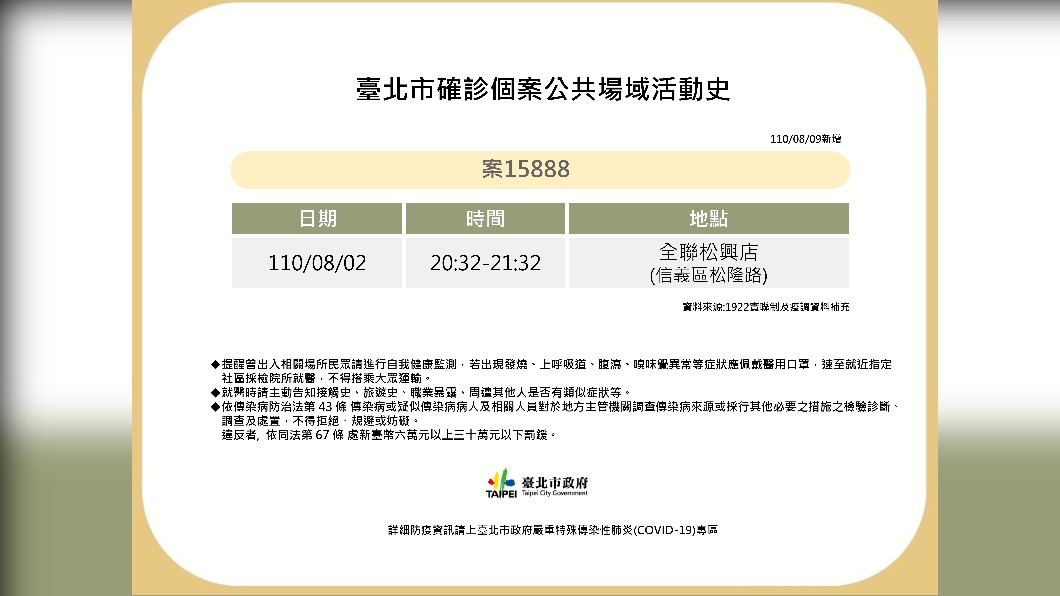The image size is (1060, 596).
Task: Click the first bullet note starting 提醒曾出入相關場所民眾
Action: (x=551, y=364)
